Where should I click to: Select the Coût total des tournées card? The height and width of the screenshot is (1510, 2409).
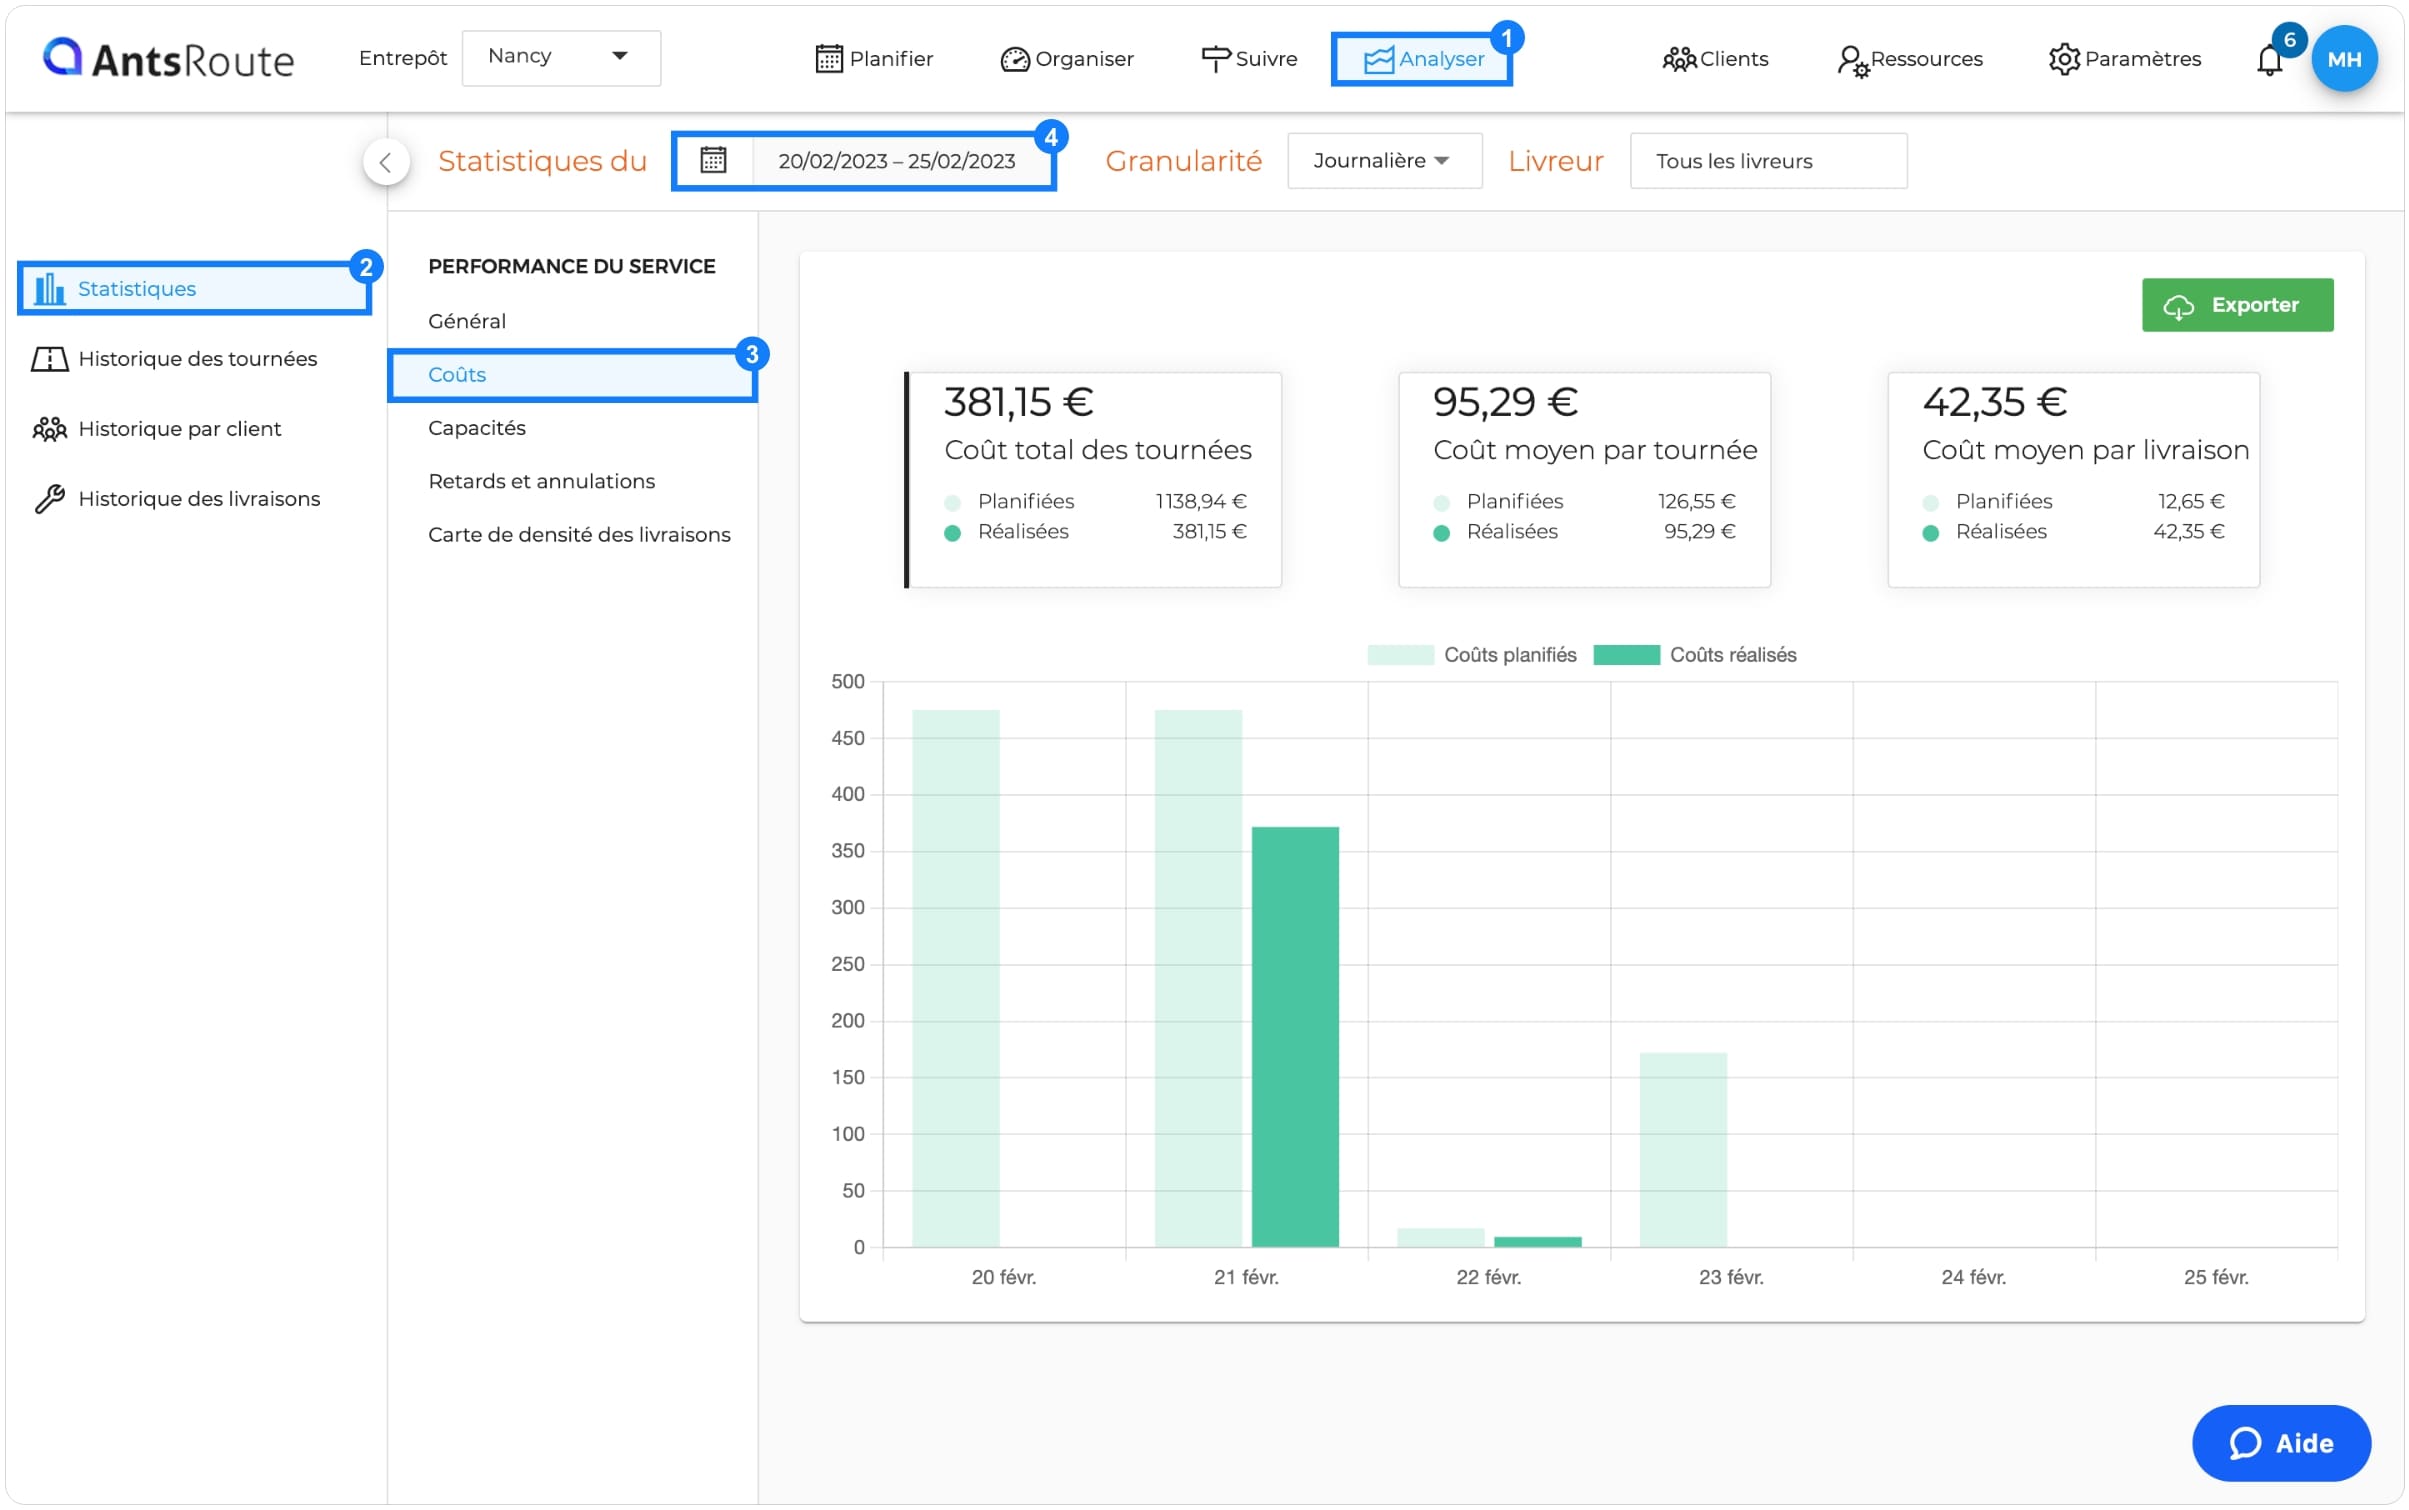pos(1093,480)
